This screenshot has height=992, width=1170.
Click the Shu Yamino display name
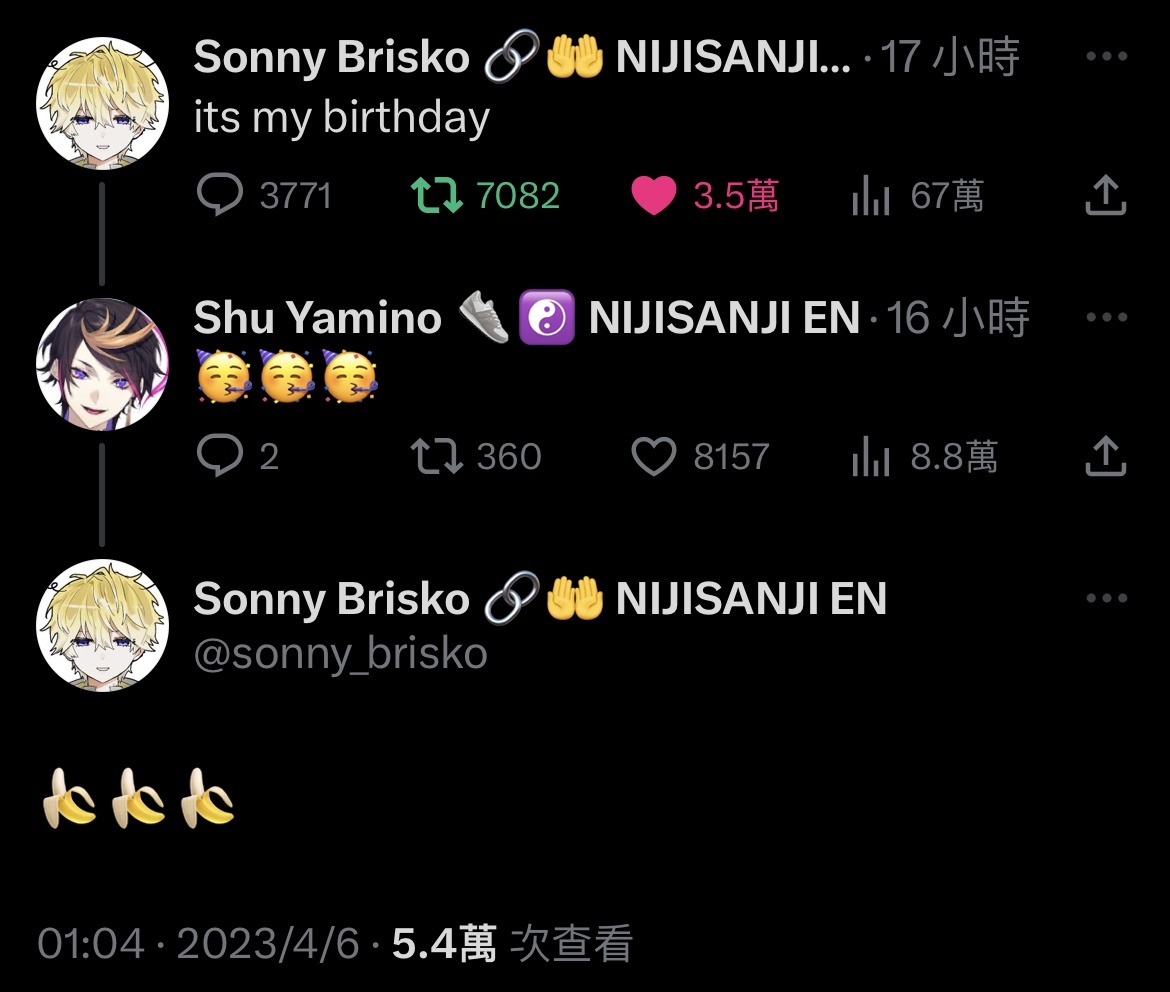(318, 317)
